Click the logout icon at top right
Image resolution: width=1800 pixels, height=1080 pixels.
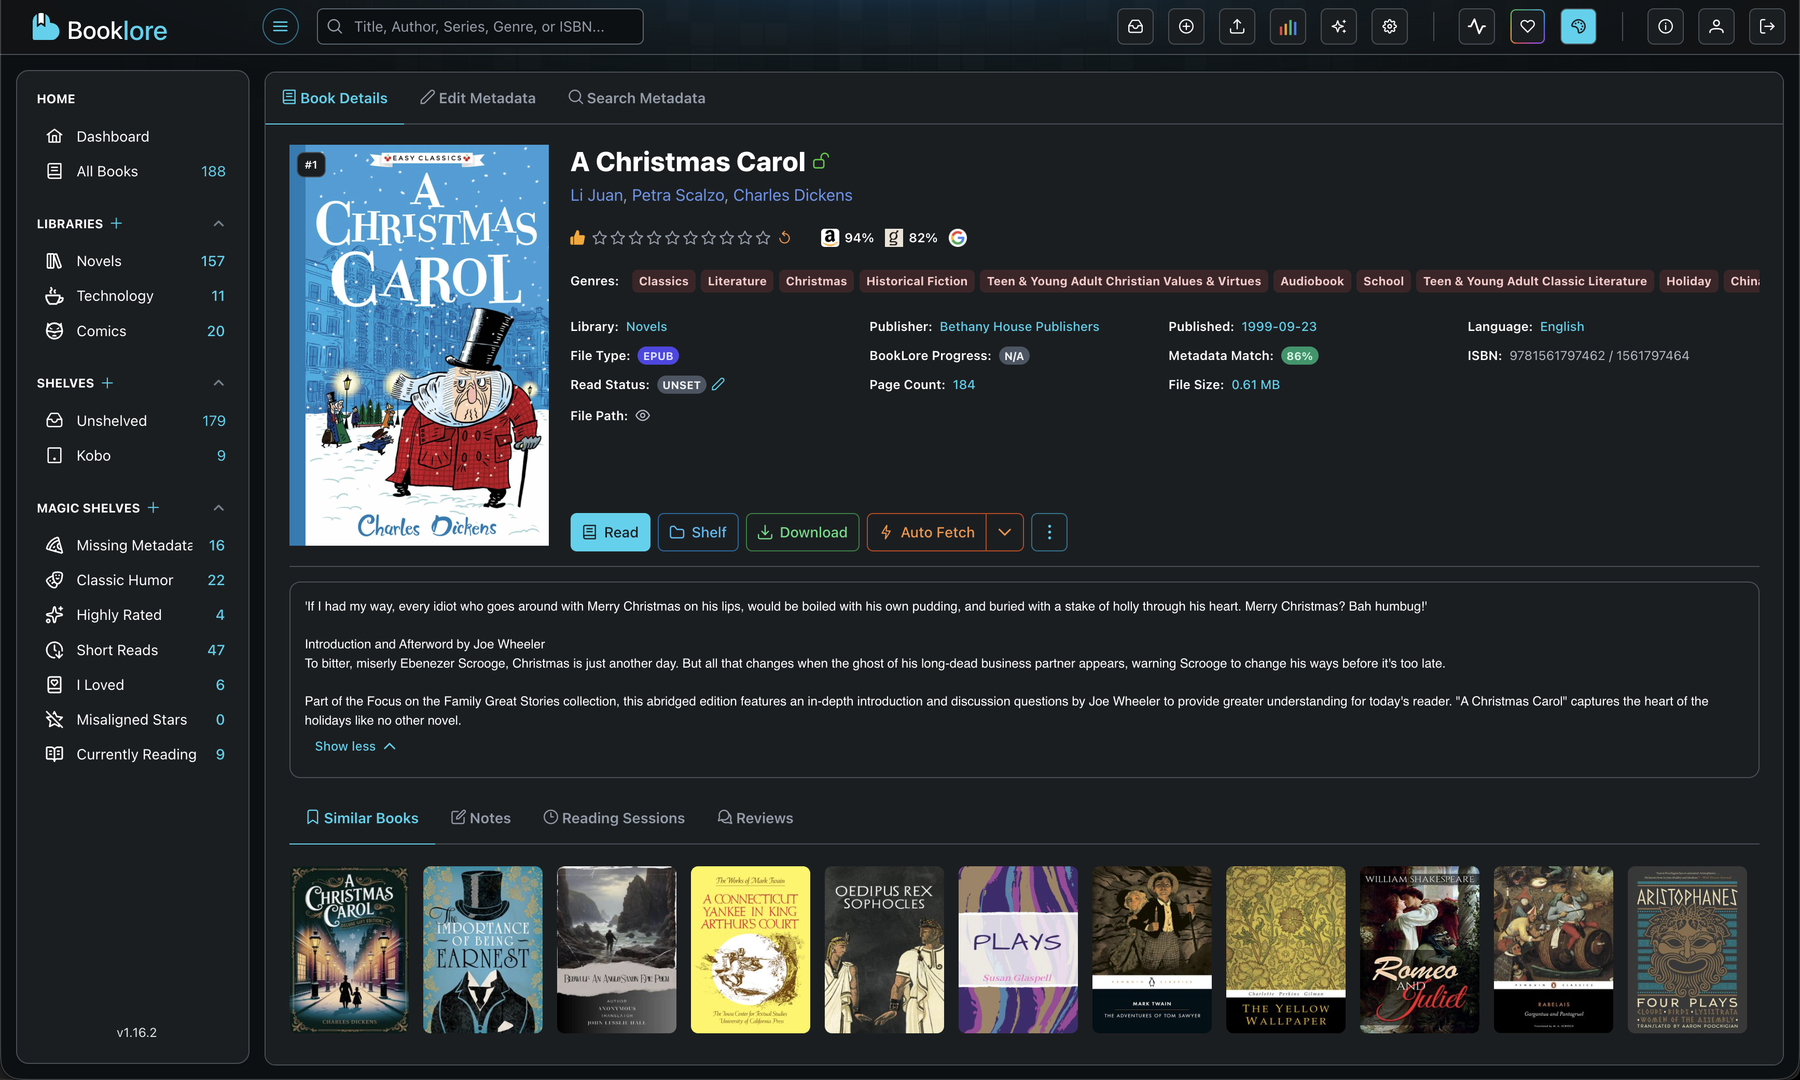click(x=1767, y=26)
